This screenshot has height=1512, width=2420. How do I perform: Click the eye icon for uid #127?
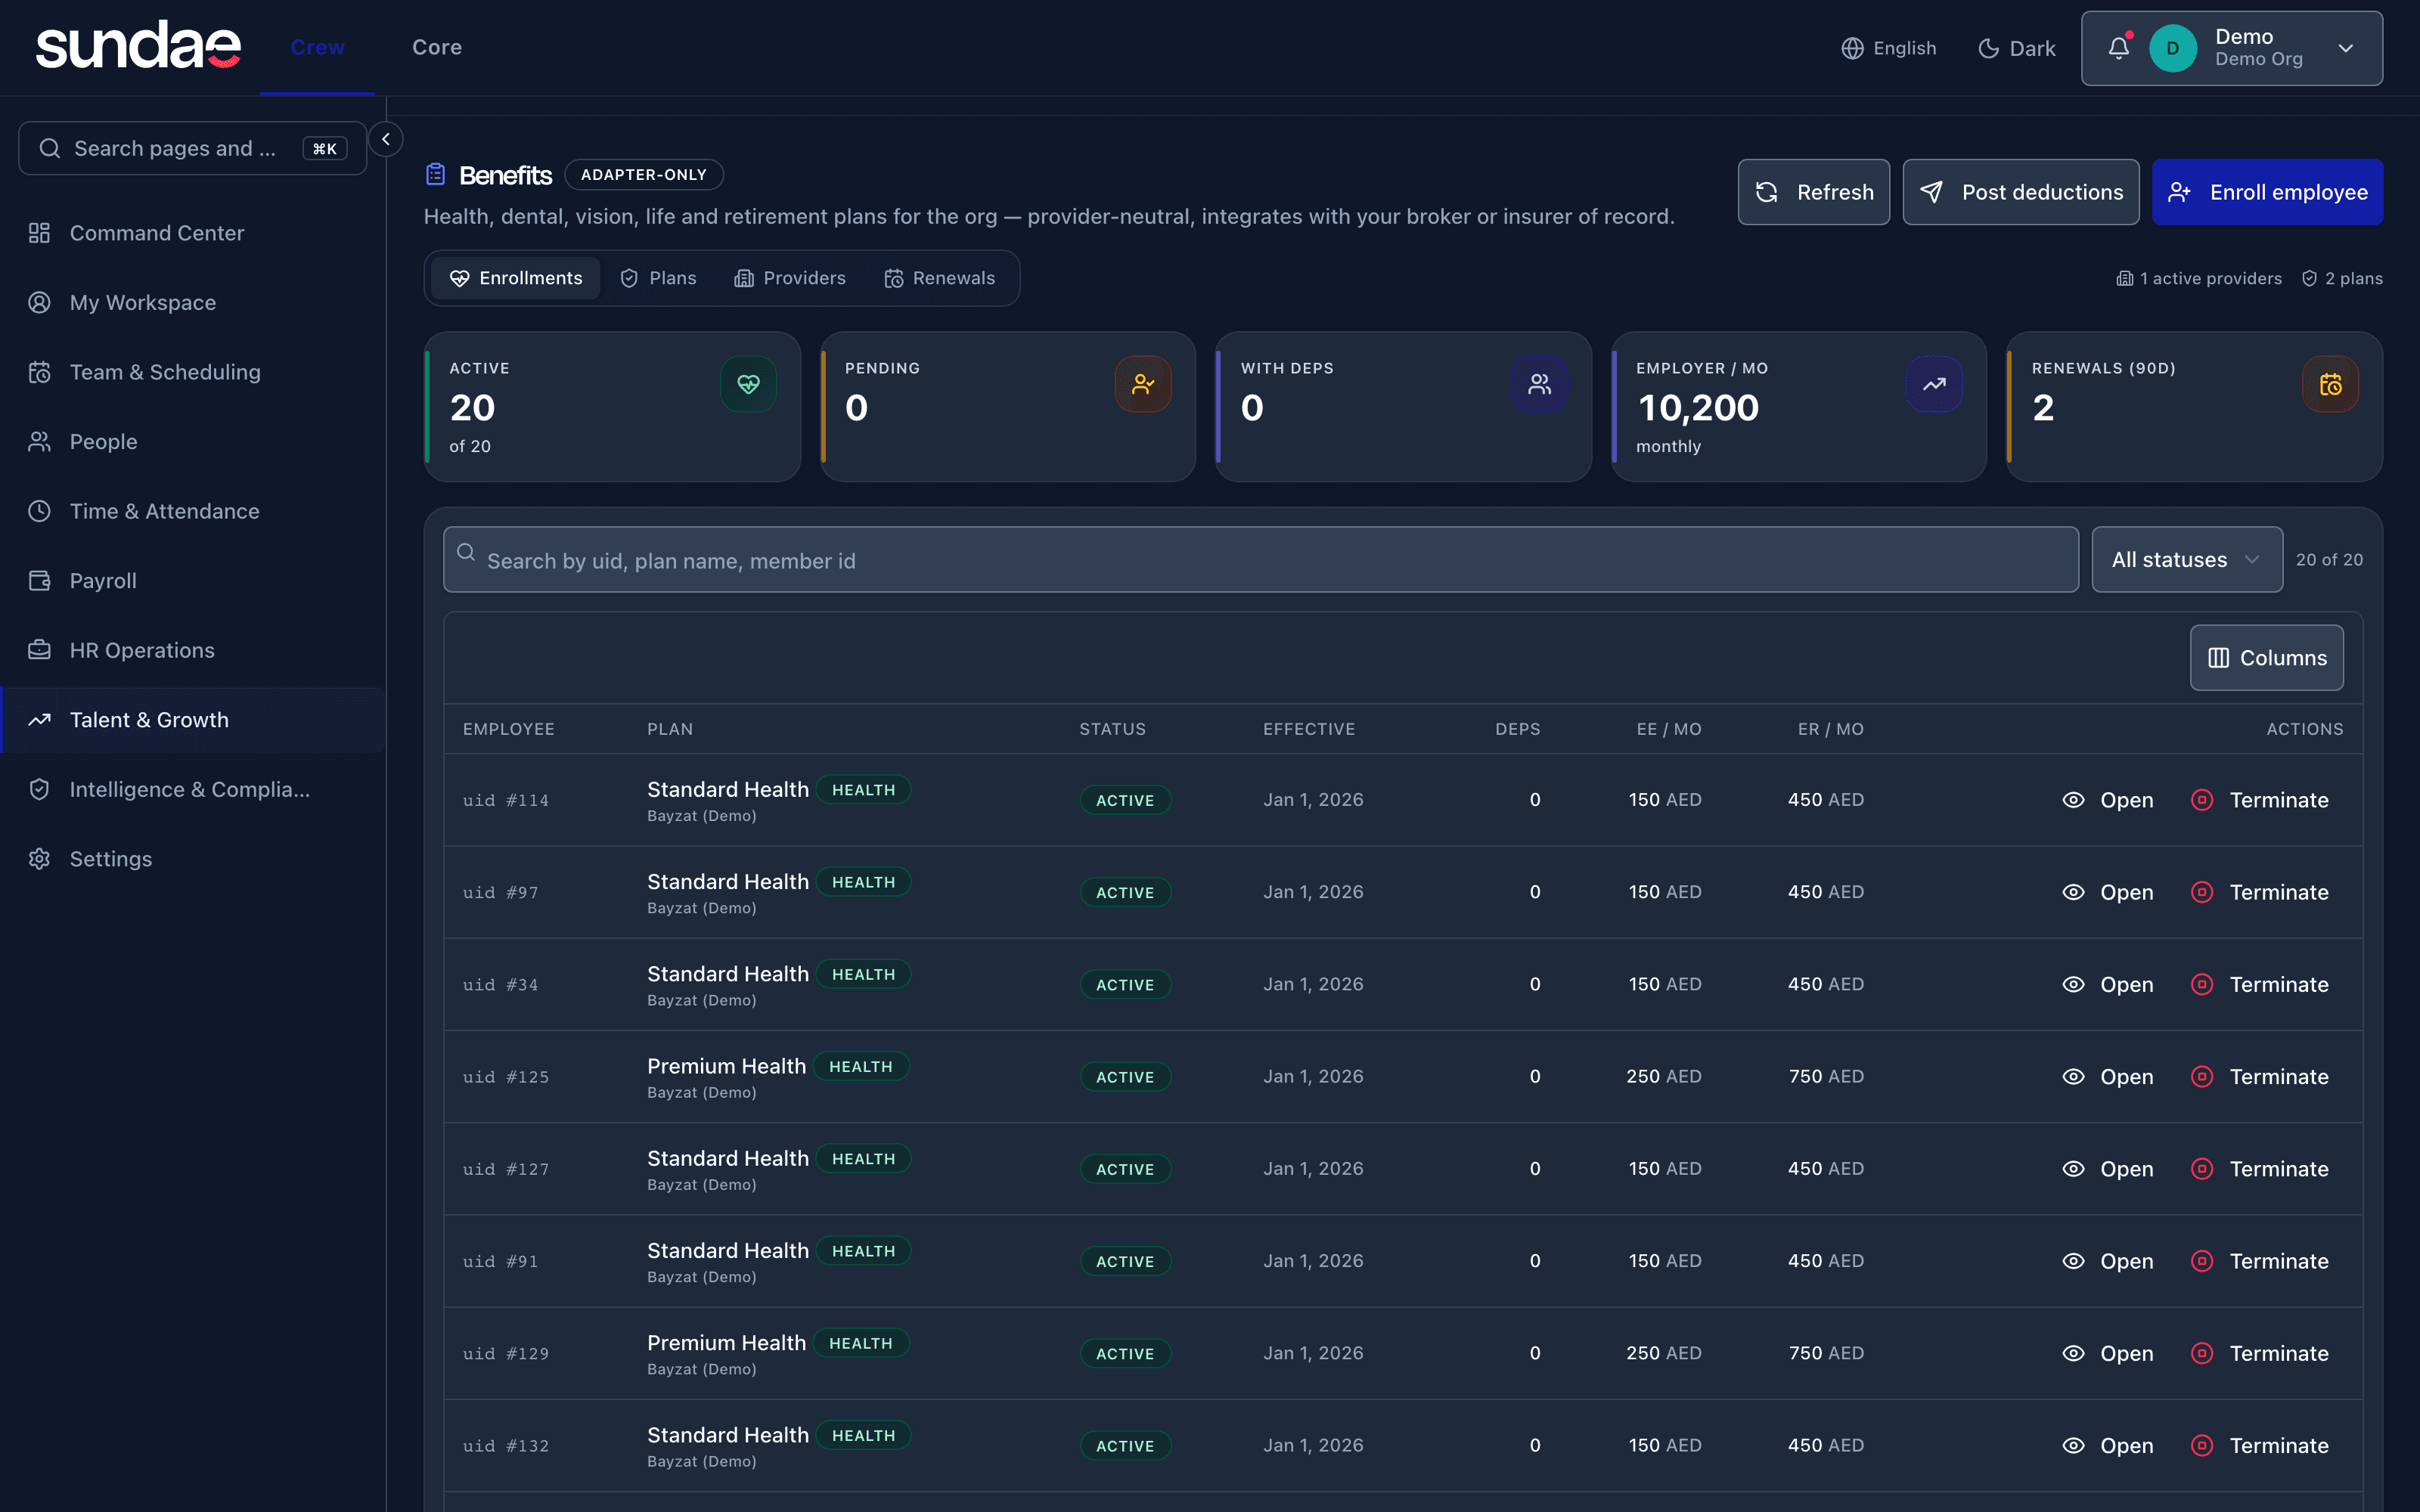(2073, 1169)
